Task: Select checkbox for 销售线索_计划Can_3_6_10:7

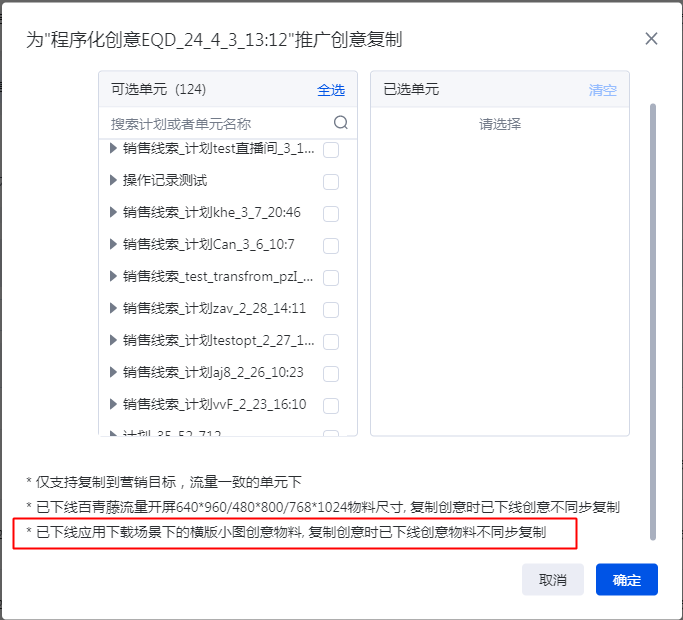Action: [x=331, y=246]
